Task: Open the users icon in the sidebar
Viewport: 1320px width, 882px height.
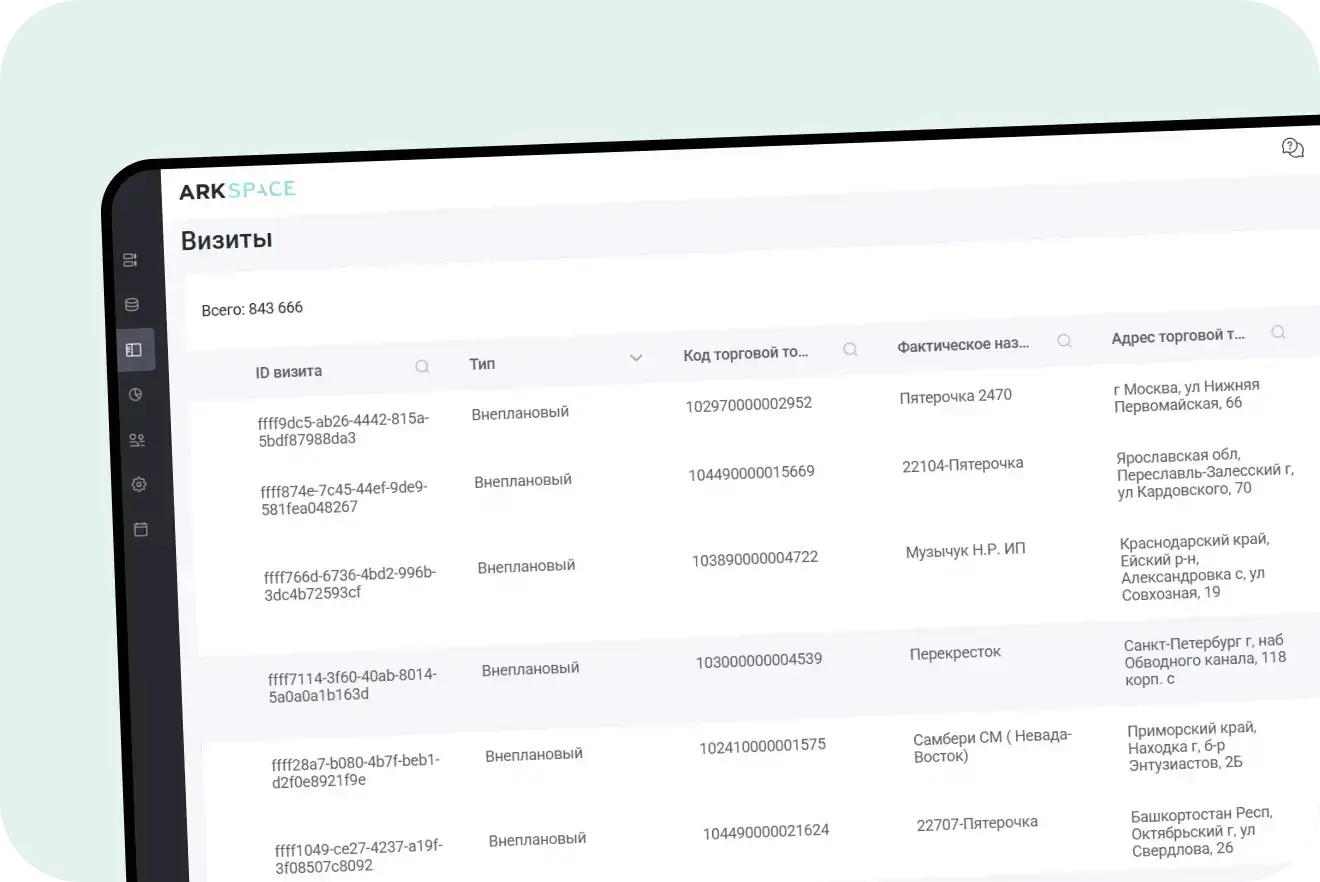Action: tap(138, 439)
